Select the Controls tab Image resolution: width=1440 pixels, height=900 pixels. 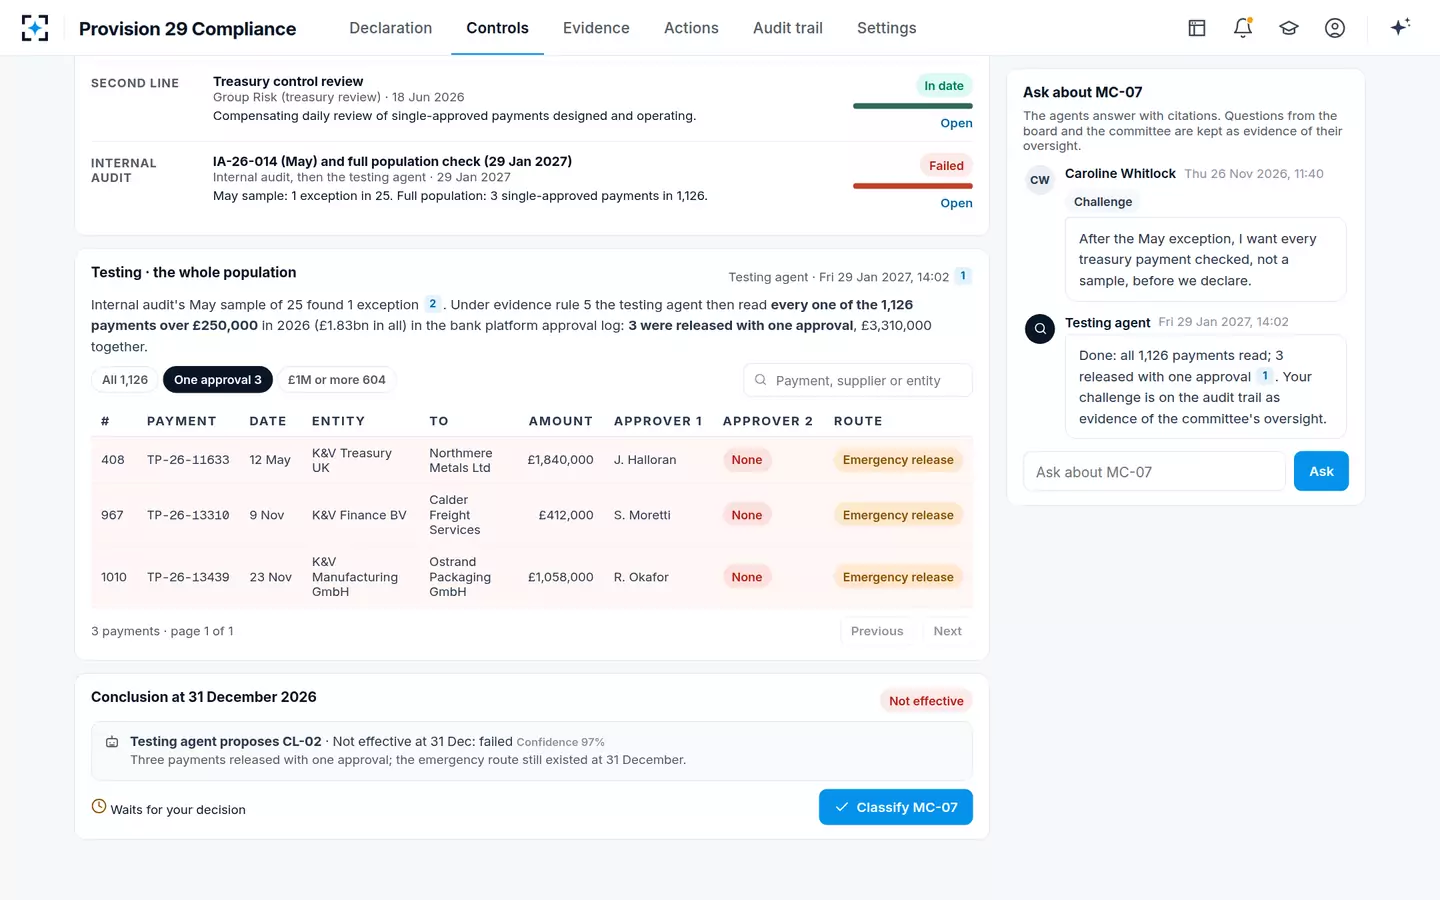click(497, 28)
